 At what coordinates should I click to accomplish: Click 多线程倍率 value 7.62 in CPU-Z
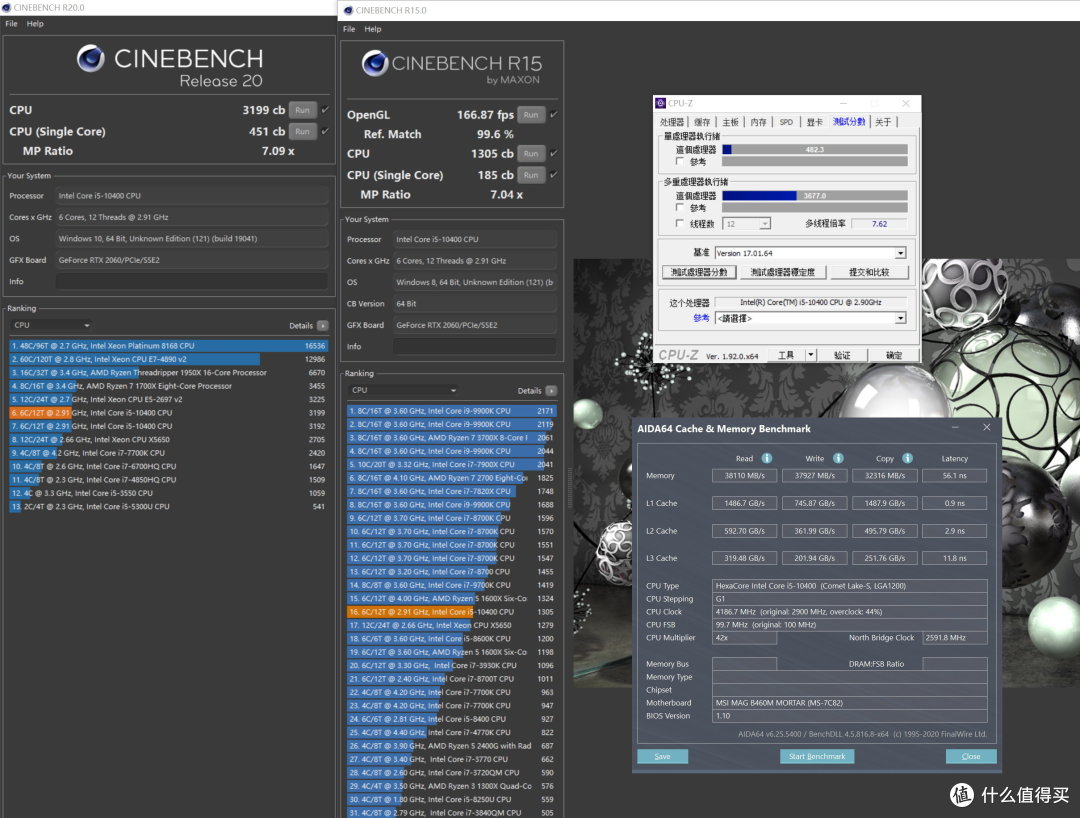point(879,224)
